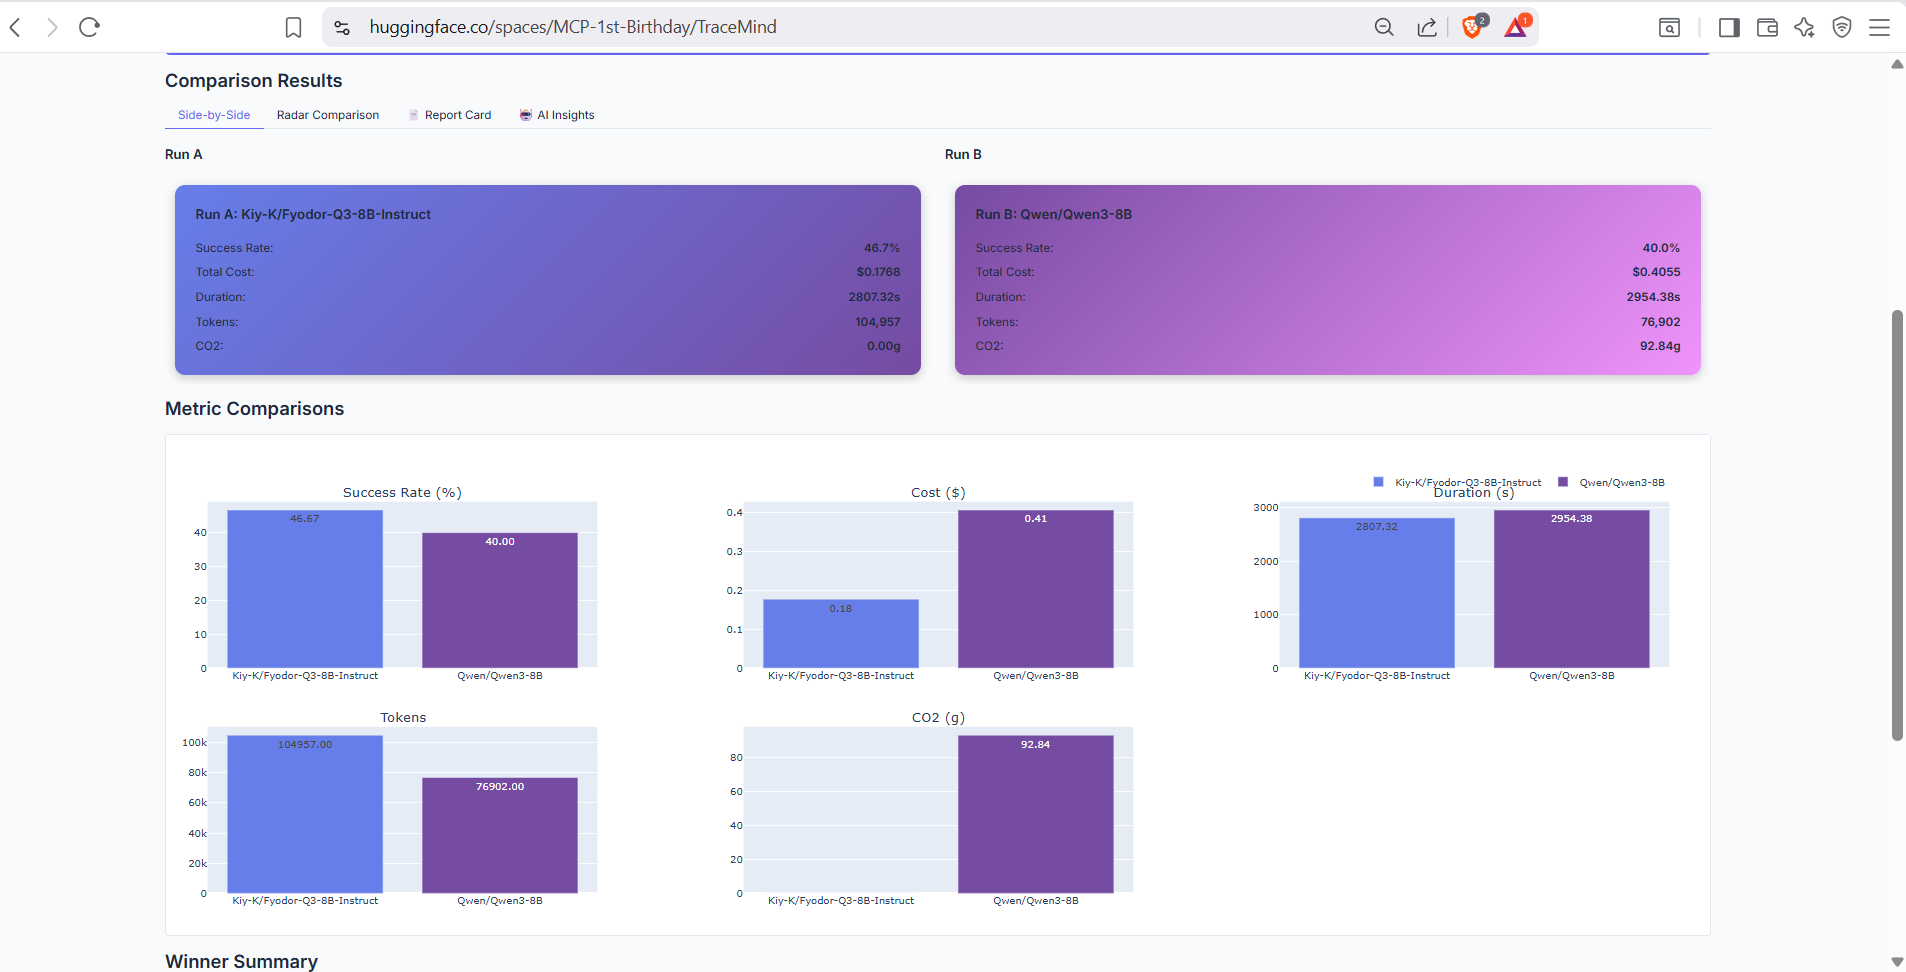Open site settings icon in address bar
The width and height of the screenshot is (1906, 972).
(x=342, y=28)
